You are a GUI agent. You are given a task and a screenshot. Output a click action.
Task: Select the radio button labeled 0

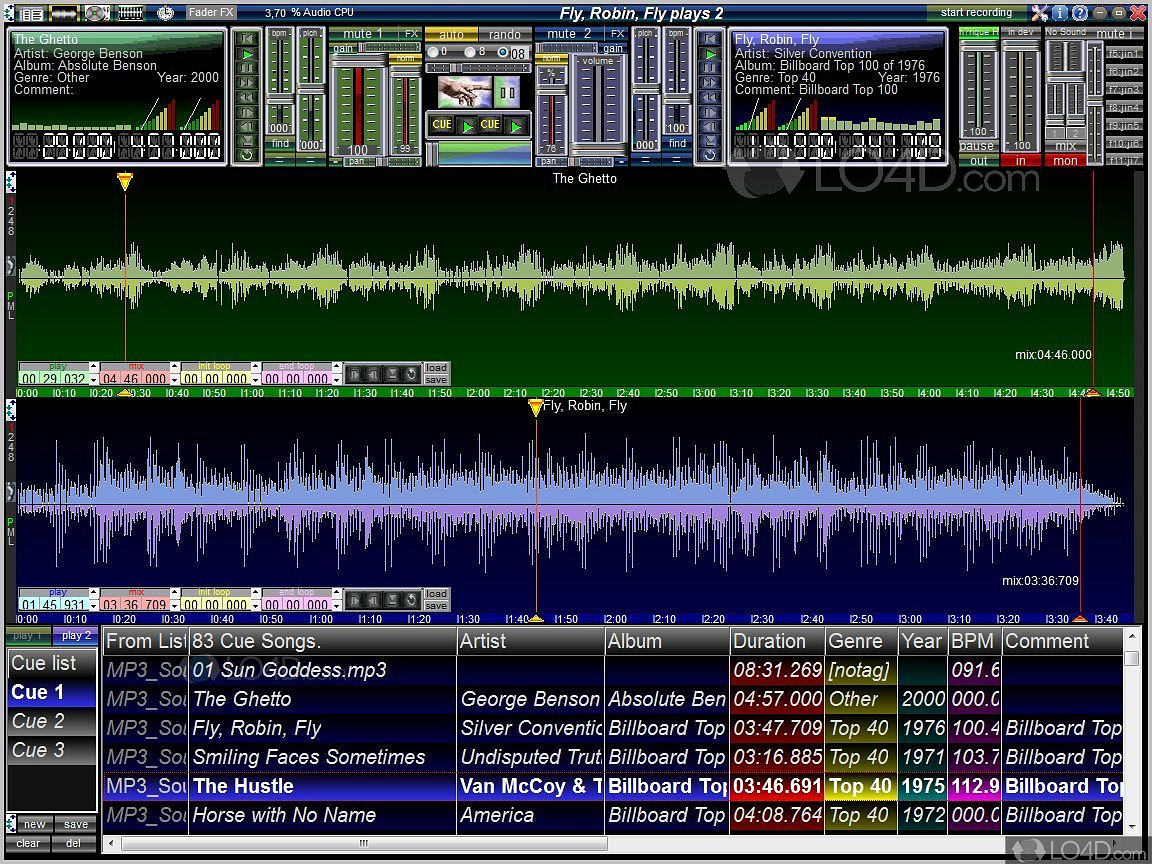[x=433, y=52]
